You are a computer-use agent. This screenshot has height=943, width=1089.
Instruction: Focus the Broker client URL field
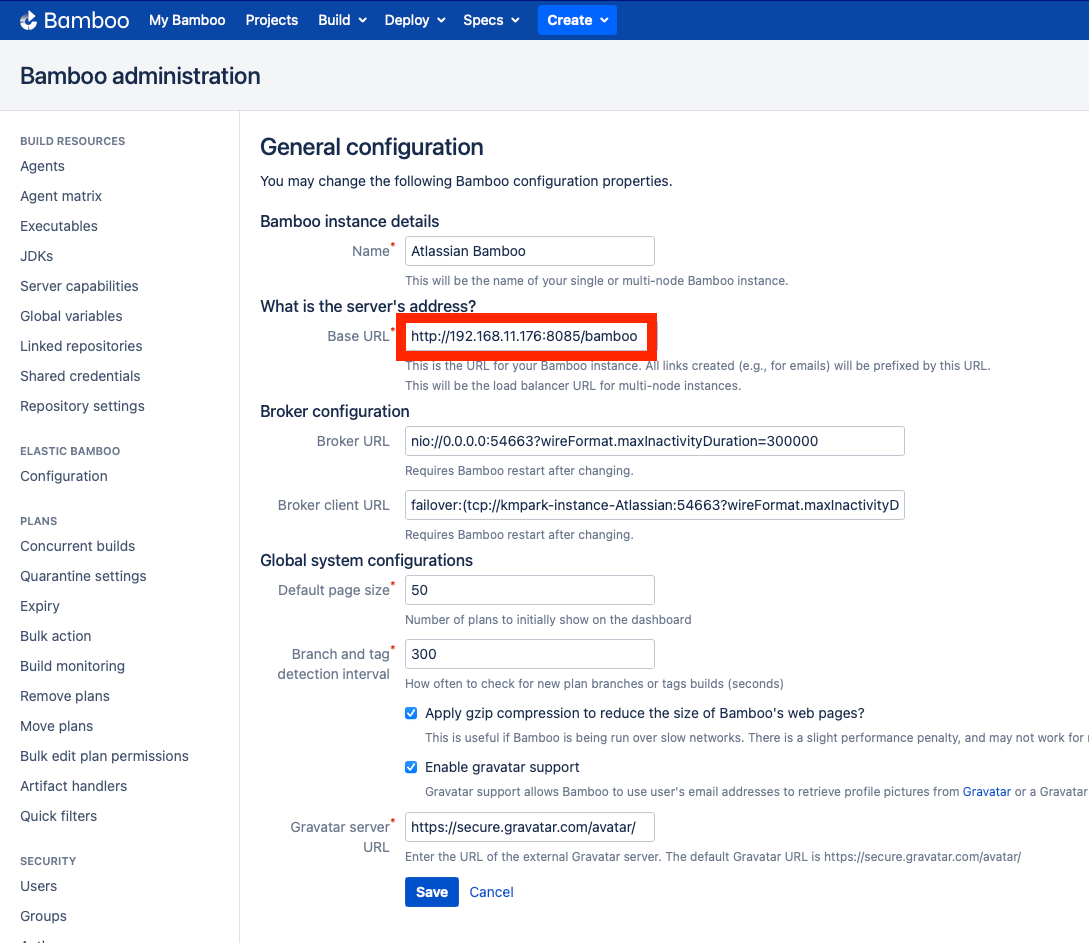click(x=654, y=505)
